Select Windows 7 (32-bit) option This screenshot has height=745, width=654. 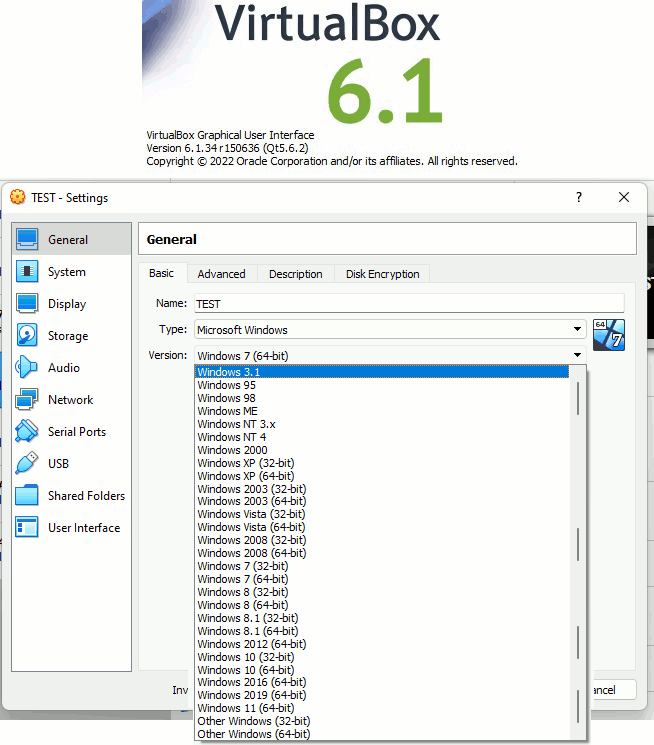pyautogui.click(x=382, y=566)
